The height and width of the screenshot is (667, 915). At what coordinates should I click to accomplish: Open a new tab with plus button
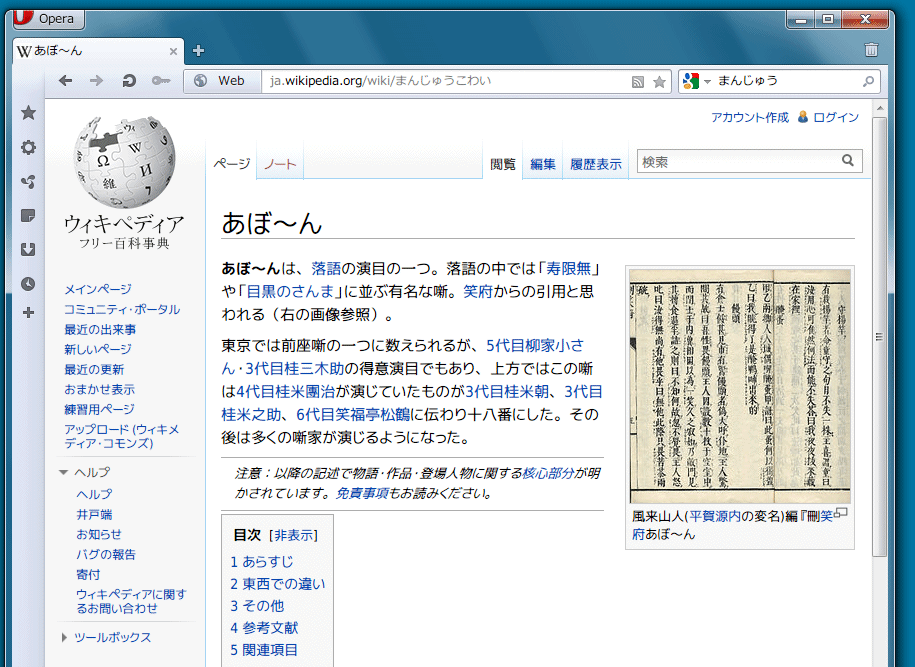click(x=198, y=51)
